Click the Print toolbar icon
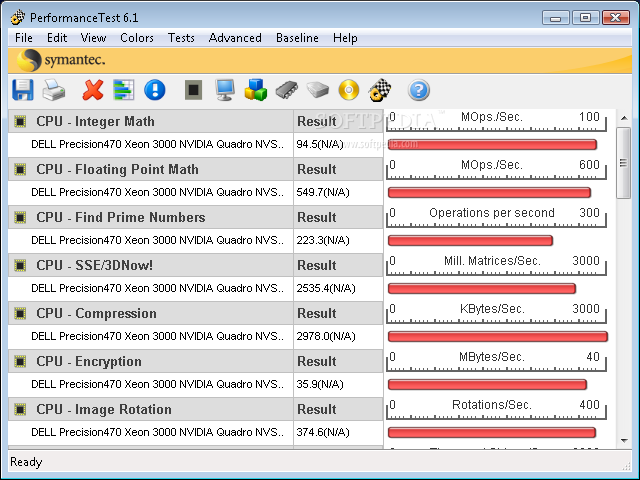The height and width of the screenshot is (480, 640). (54, 90)
